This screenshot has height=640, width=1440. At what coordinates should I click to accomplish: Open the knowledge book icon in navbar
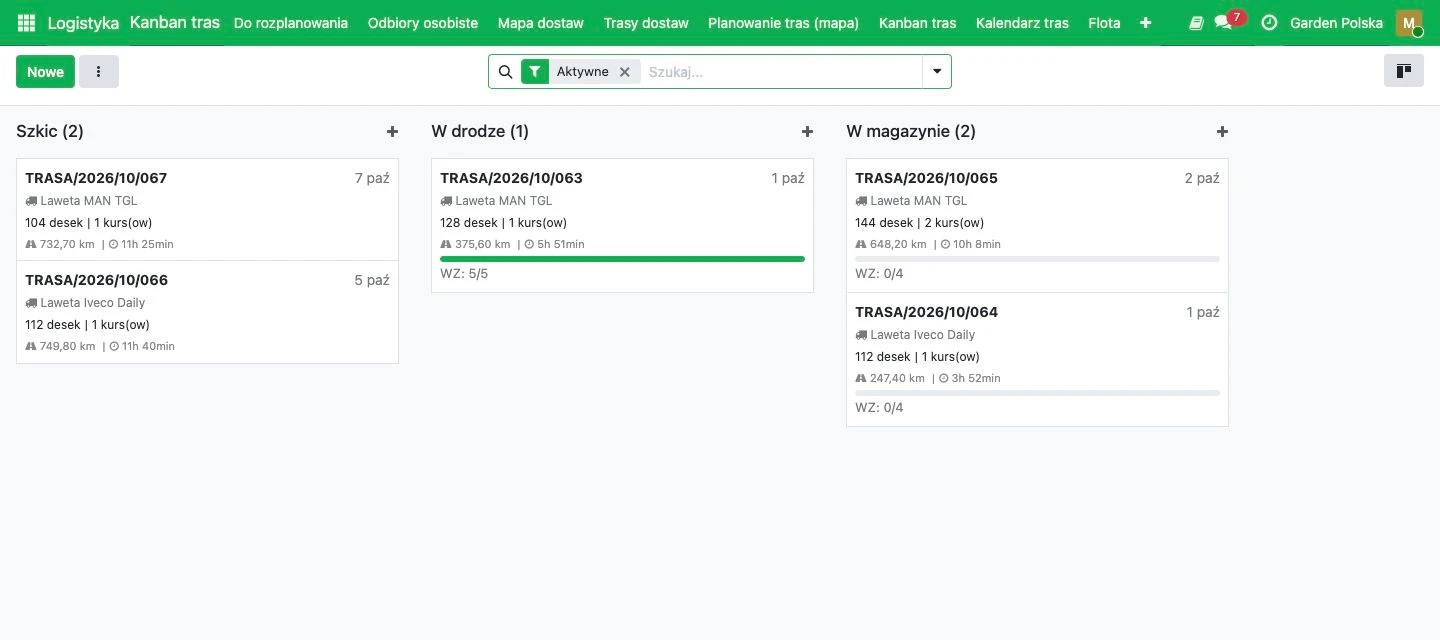point(1196,23)
